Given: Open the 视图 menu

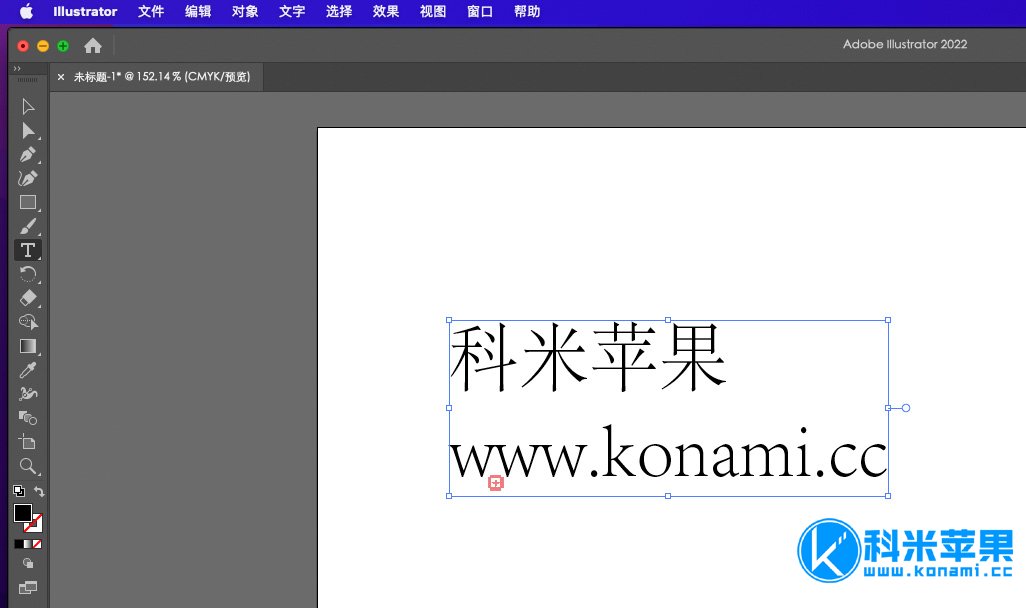Looking at the screenshot, I should tap(433, 11).
